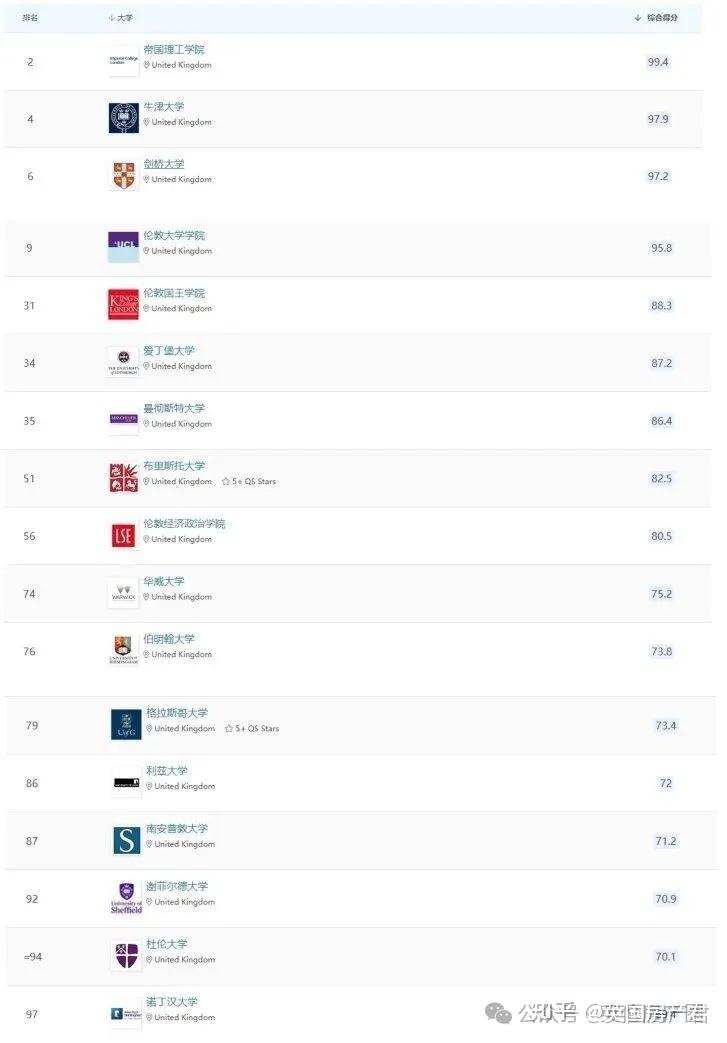
Task: Sort by 大学 column header
Action: [x=124, y=18]
